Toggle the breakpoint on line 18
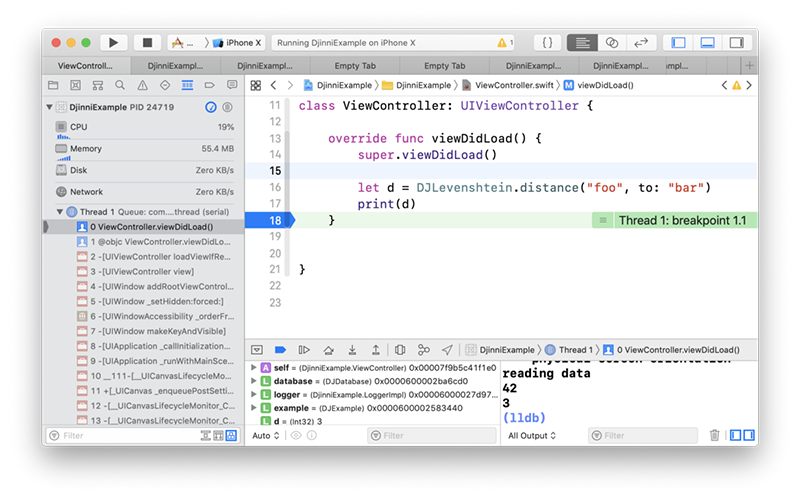 (272, 220)
